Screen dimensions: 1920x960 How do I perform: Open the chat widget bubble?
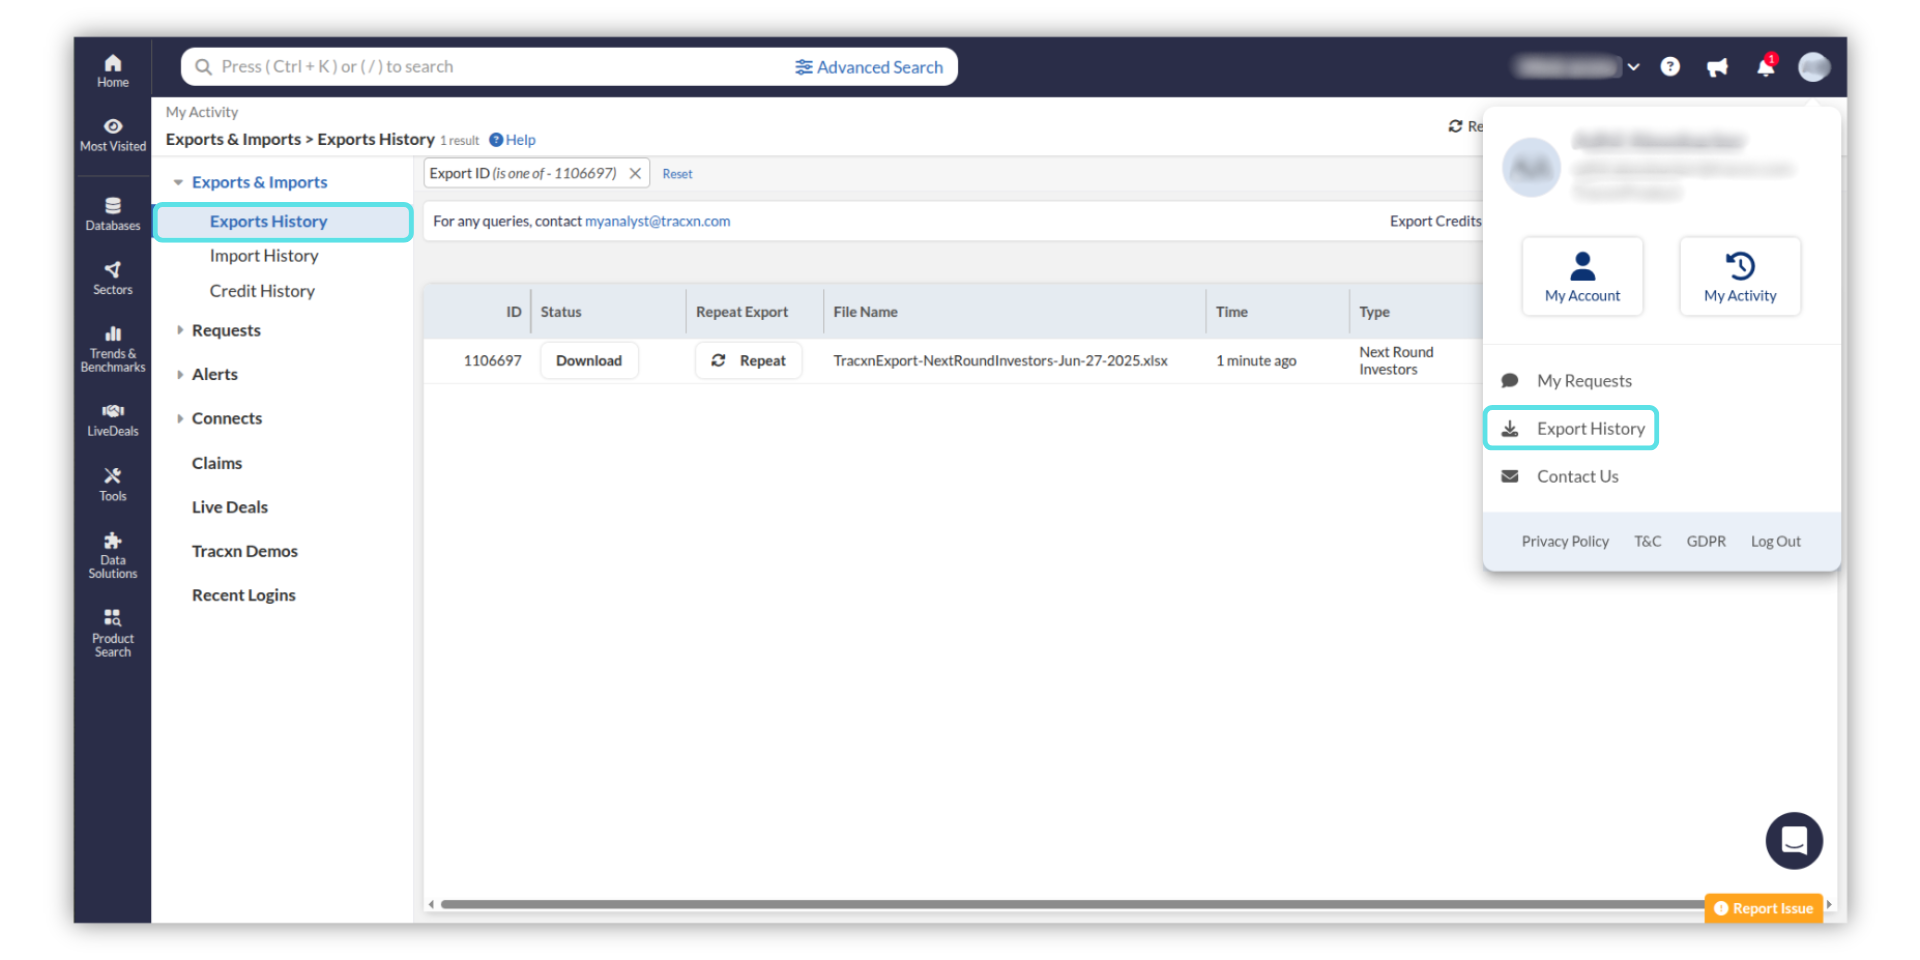[1793, 840]
